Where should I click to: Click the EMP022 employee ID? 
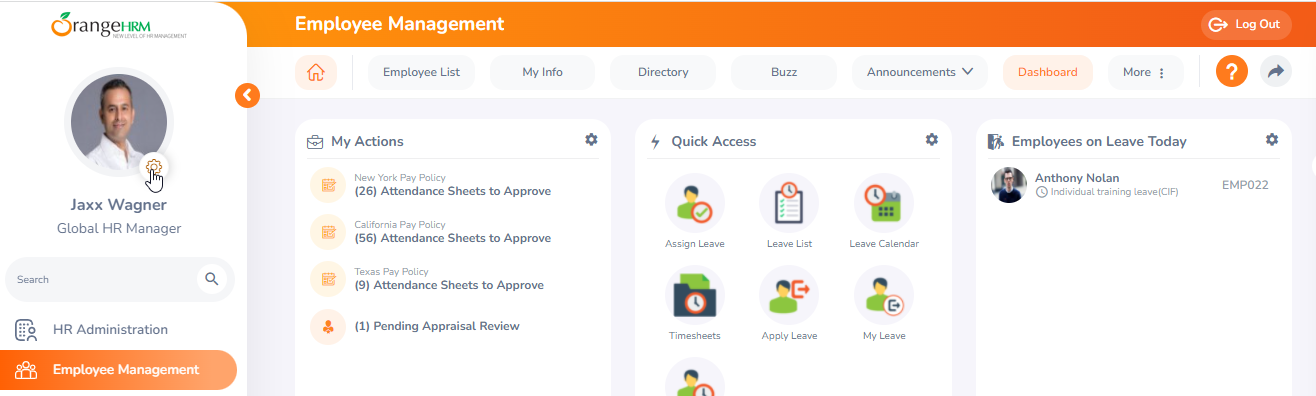[1245, 185]
